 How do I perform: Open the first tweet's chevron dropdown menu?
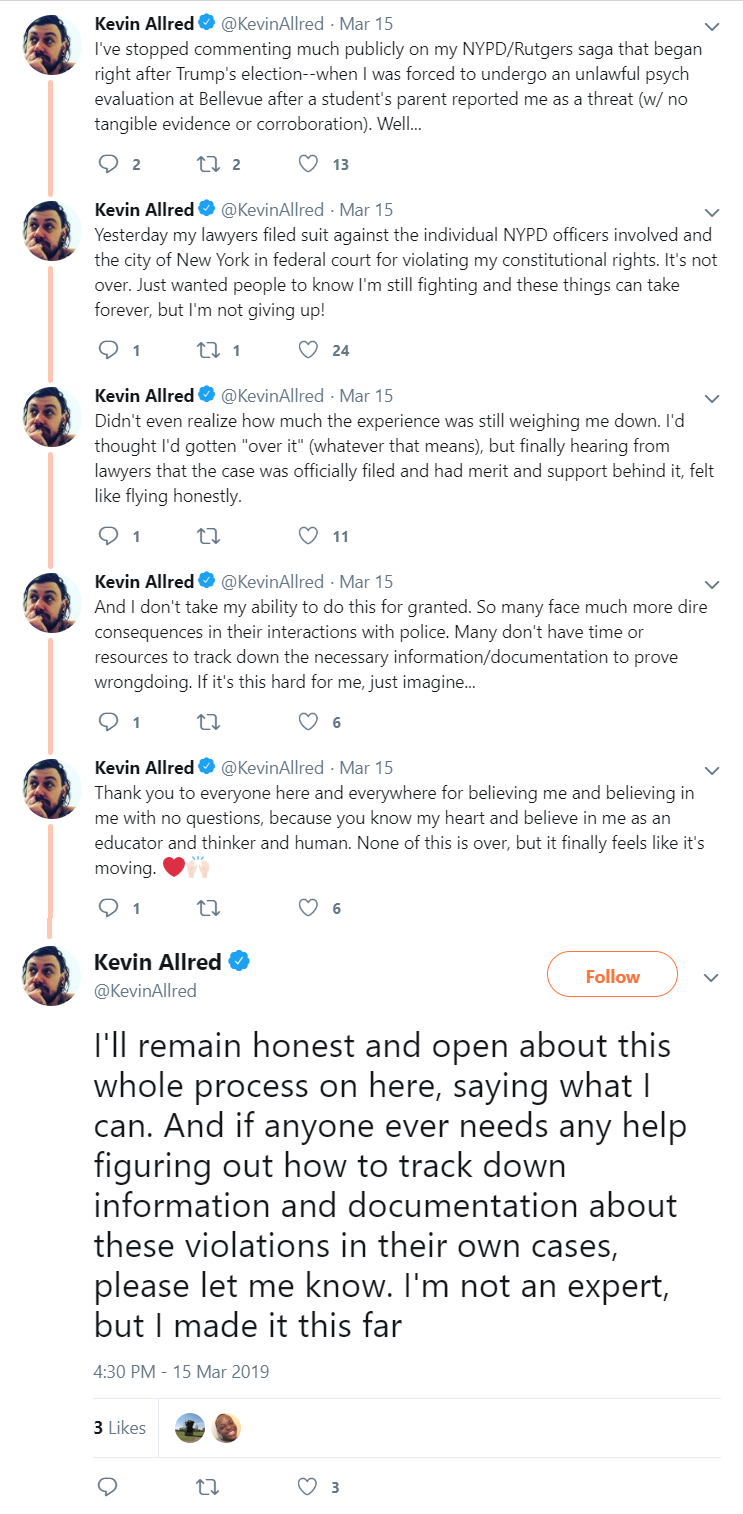click(712, 26)
